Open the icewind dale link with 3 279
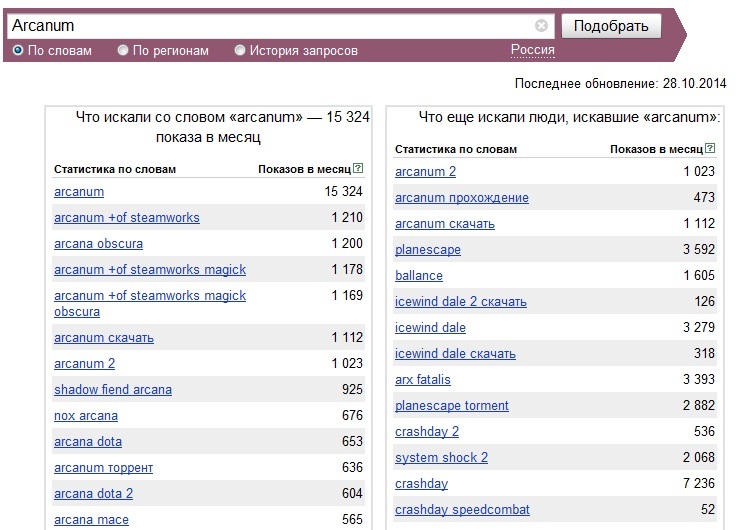739x530 pixels. 430,327
